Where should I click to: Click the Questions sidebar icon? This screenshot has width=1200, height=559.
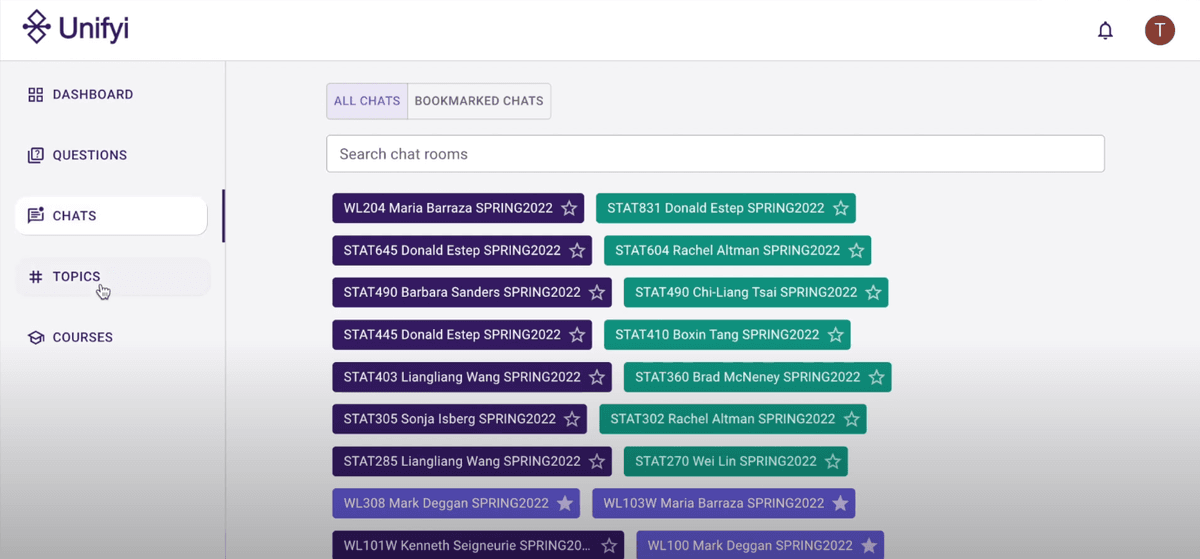(x=36, y=155)
